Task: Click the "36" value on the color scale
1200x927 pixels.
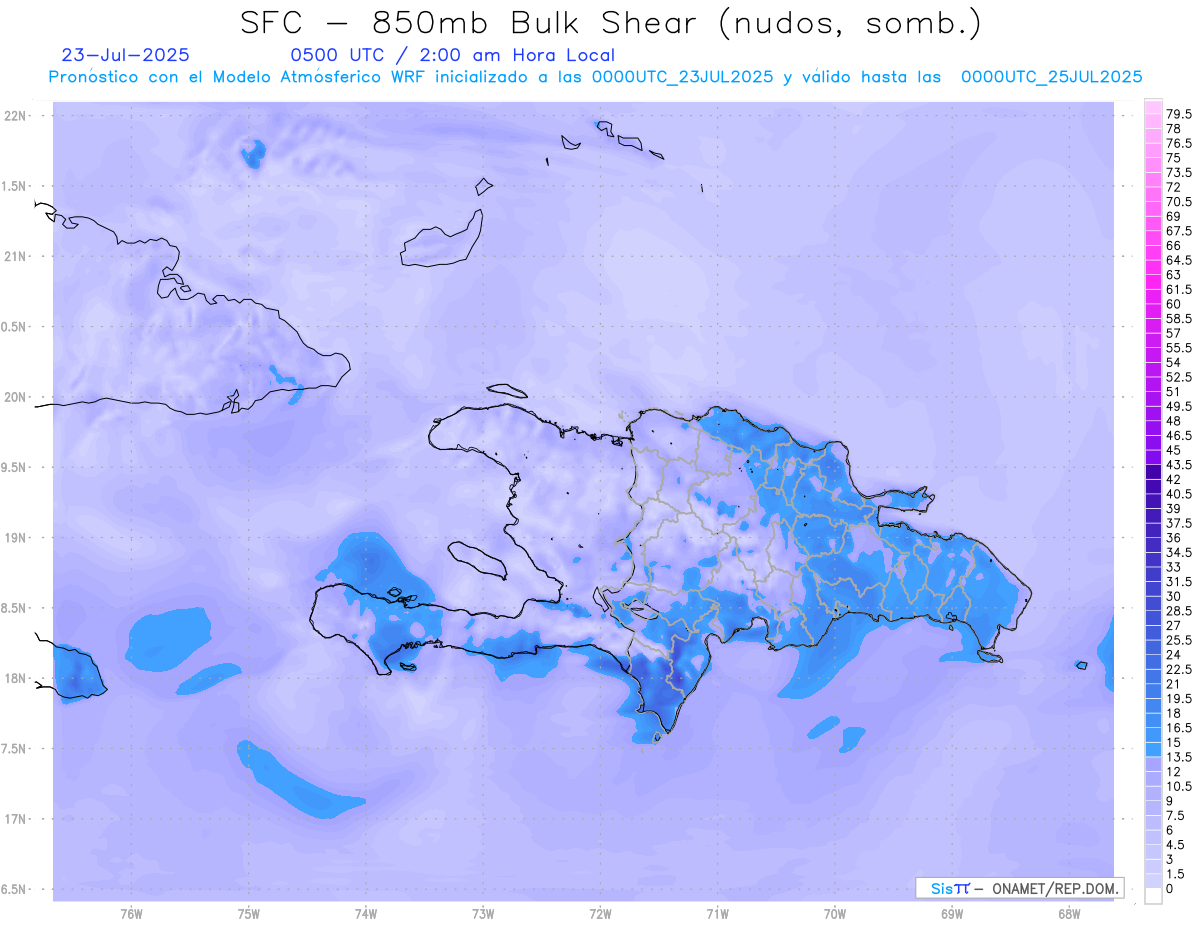Action: pyautogui.click(x=1174, y=538)
